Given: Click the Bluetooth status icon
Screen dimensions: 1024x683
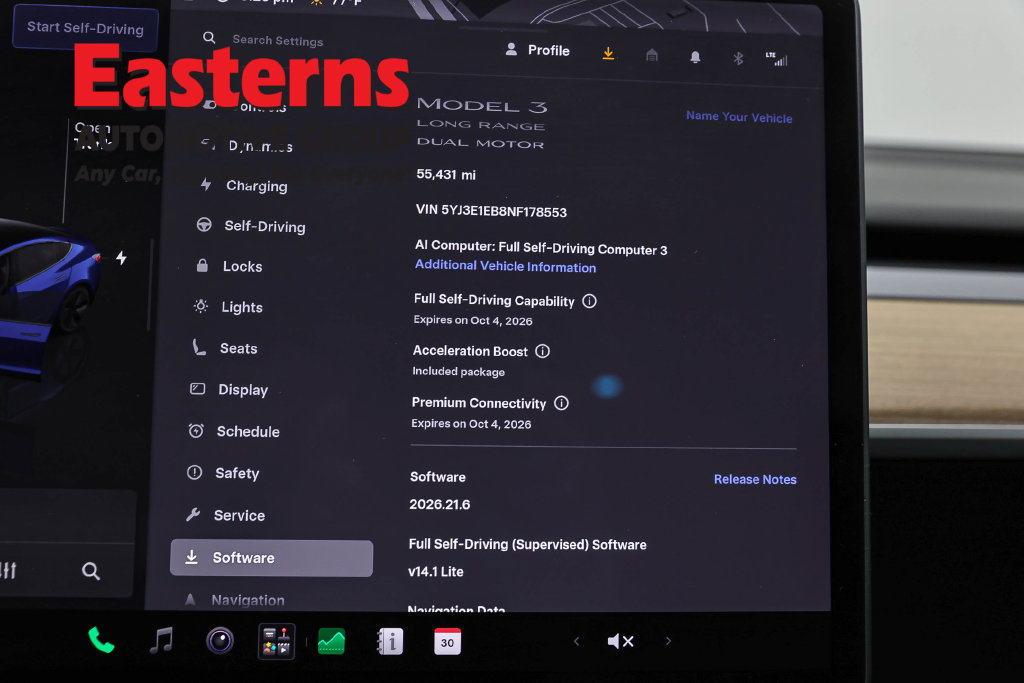Looking at the screenshot, I should (x=738, y=59).
